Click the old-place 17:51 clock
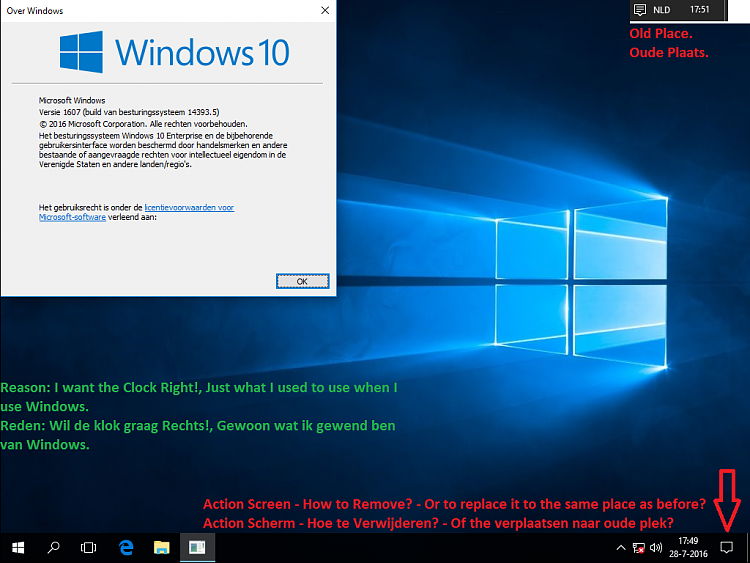The width and height of the screenshot is (750, 563). pyautogui.click(x=699, y=10)
